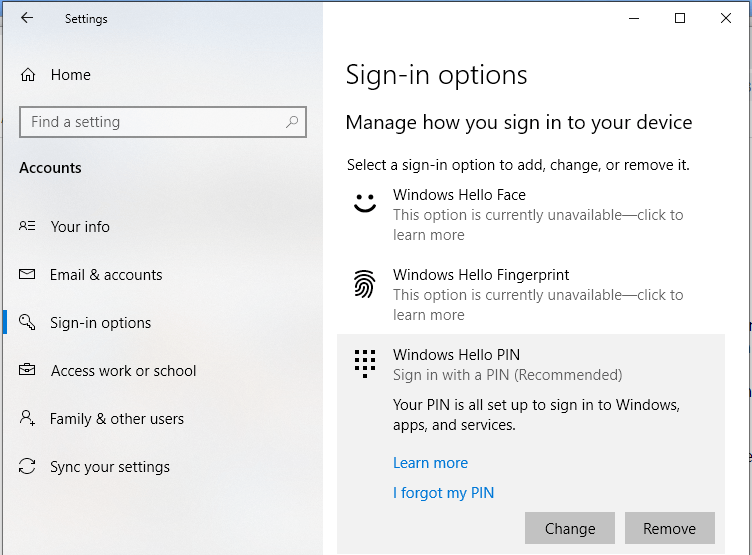The height and width of the screenshot is (555, 752).
Task: Click I forgot my PIN link
Action: pos(443,493)
